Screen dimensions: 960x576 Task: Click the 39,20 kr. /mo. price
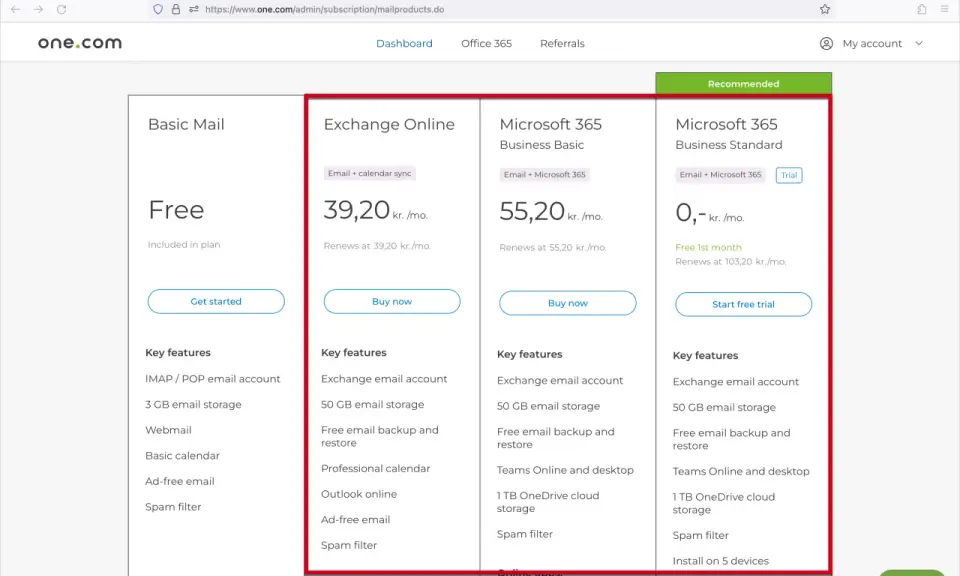375,210
